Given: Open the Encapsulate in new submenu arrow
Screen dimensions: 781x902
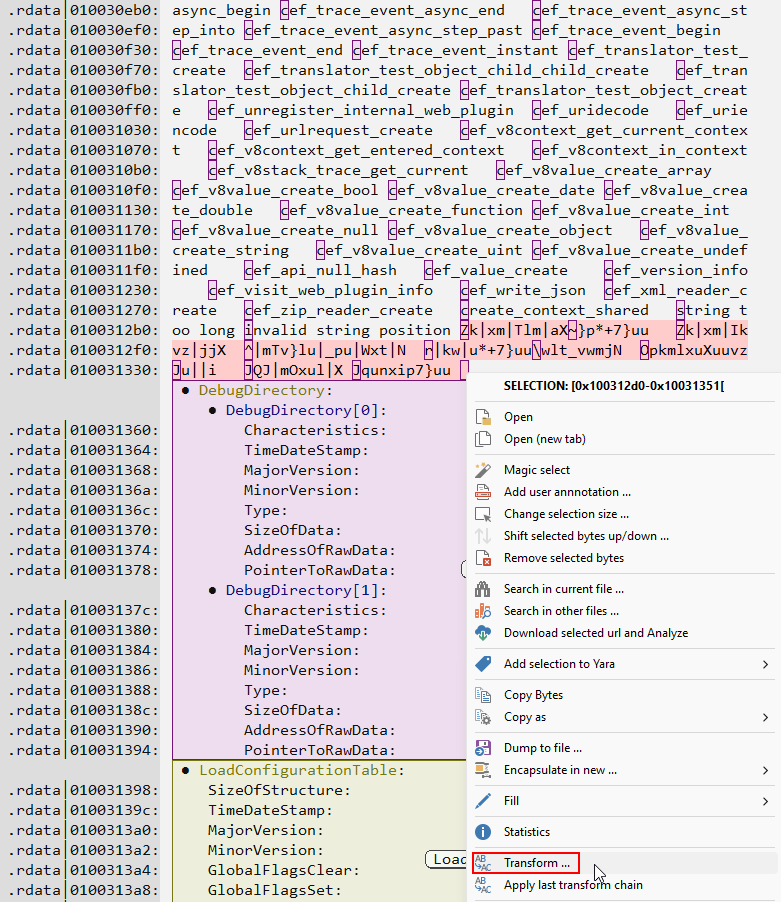Looking at the screenshot, I should 765,770.
